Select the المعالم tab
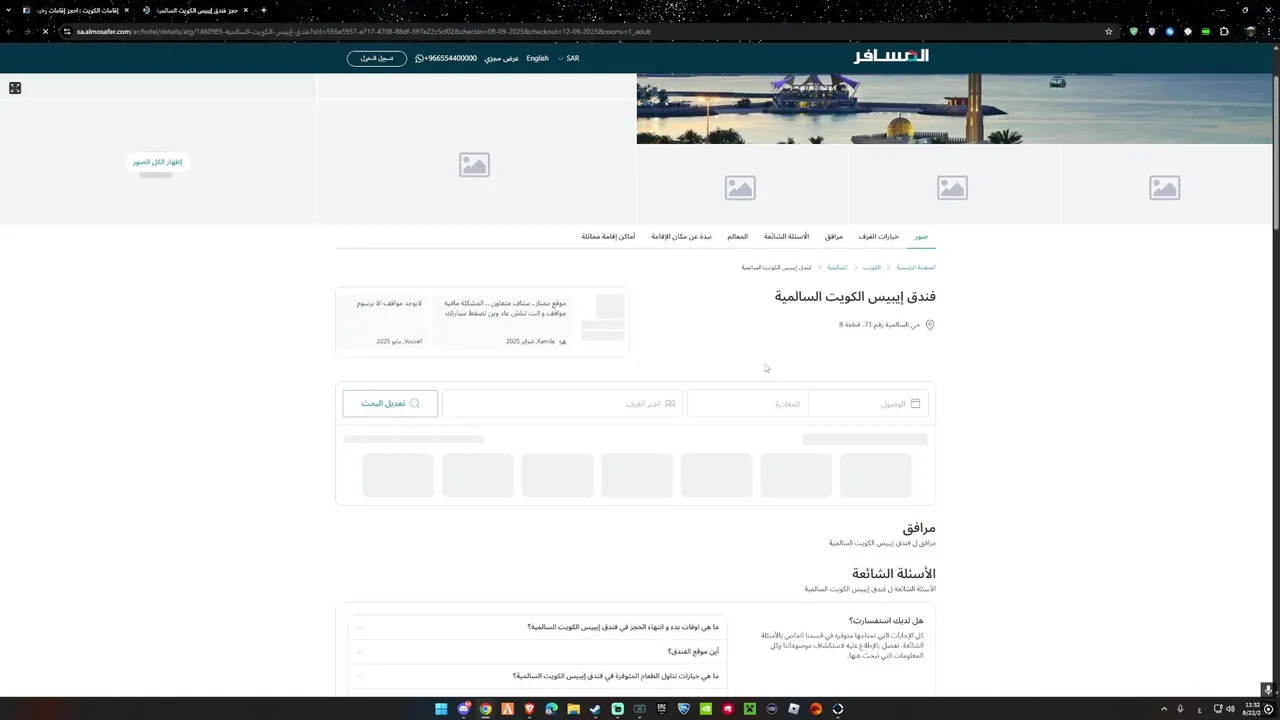The height and width of the screenshot is (720, 1280). click(738, 237)
